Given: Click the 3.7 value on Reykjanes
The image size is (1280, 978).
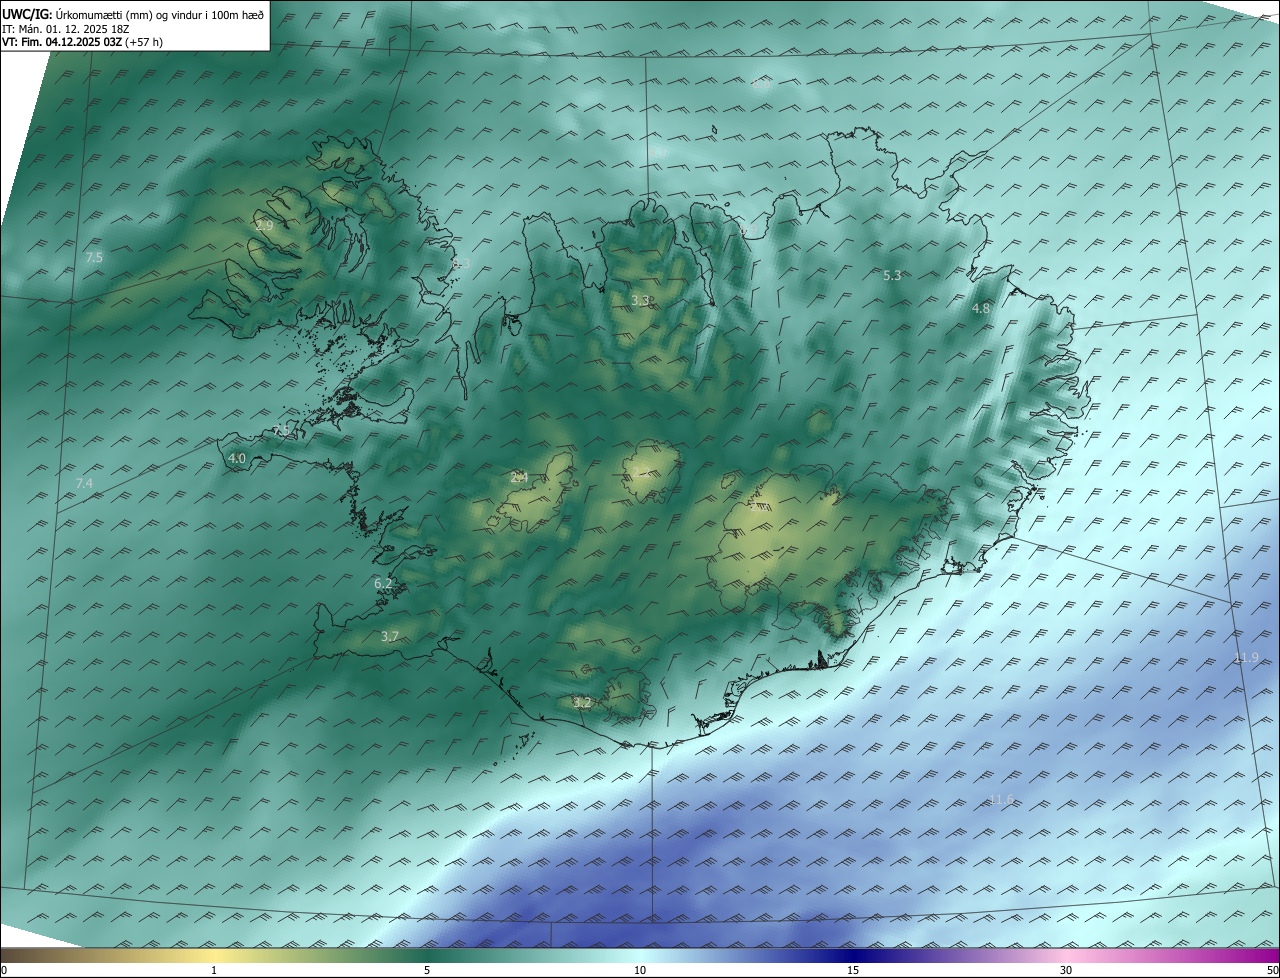Looking at the screenshot, I should click(x=390, y=636).
